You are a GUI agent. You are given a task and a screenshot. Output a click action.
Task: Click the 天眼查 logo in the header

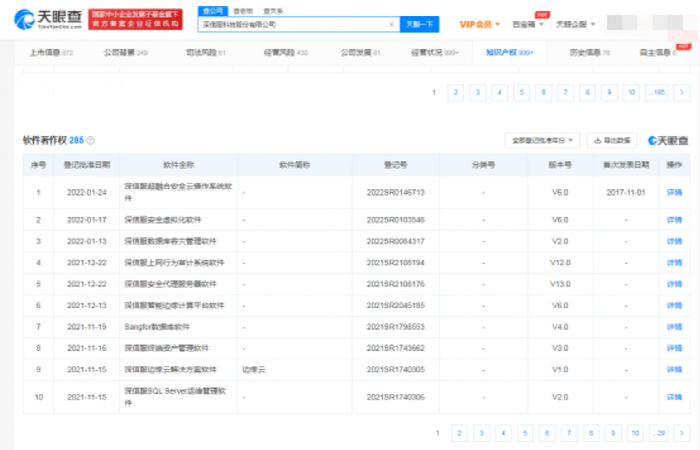pos(45,19)
